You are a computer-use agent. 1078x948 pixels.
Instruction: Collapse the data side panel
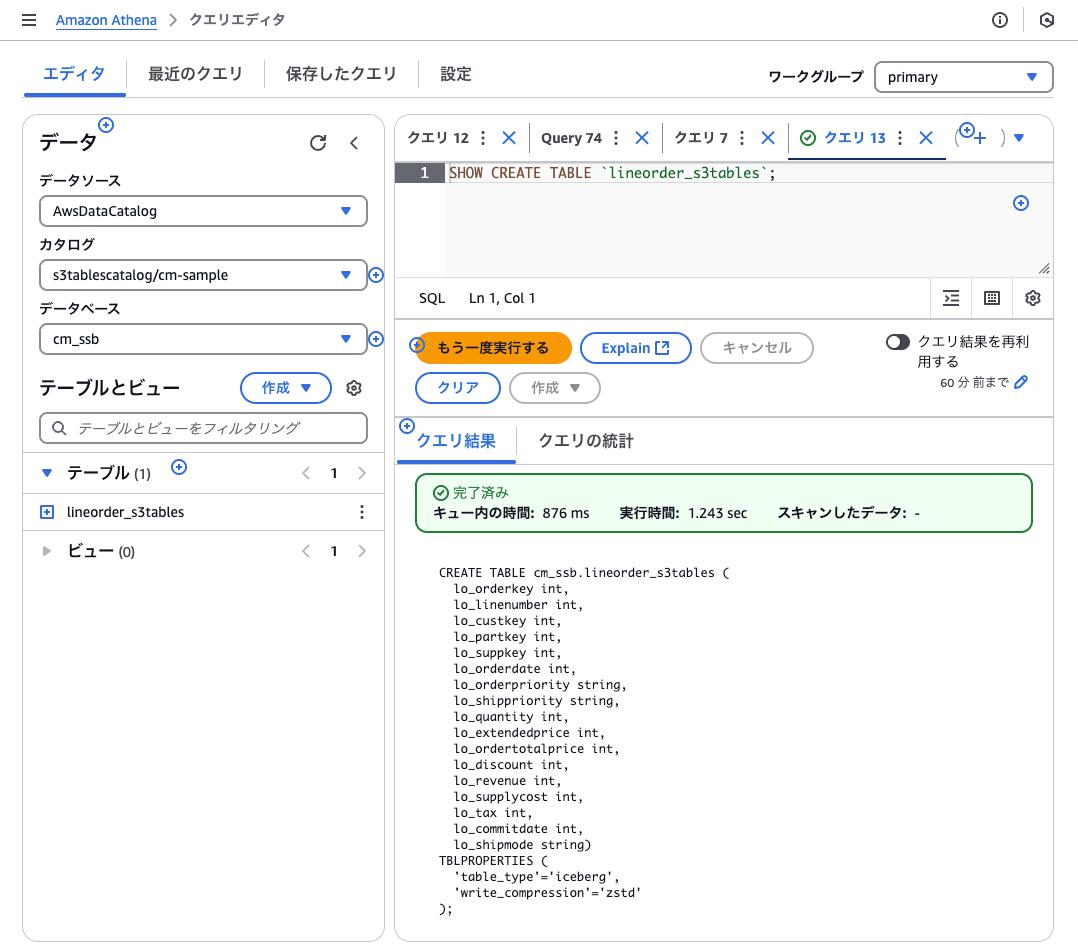[x=354, y=143]
